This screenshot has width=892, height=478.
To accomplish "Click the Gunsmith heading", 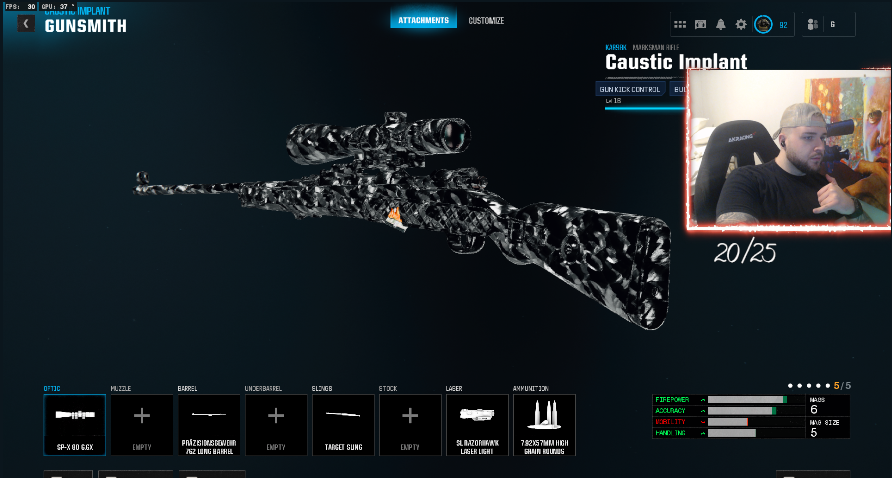I will point(86,26).
